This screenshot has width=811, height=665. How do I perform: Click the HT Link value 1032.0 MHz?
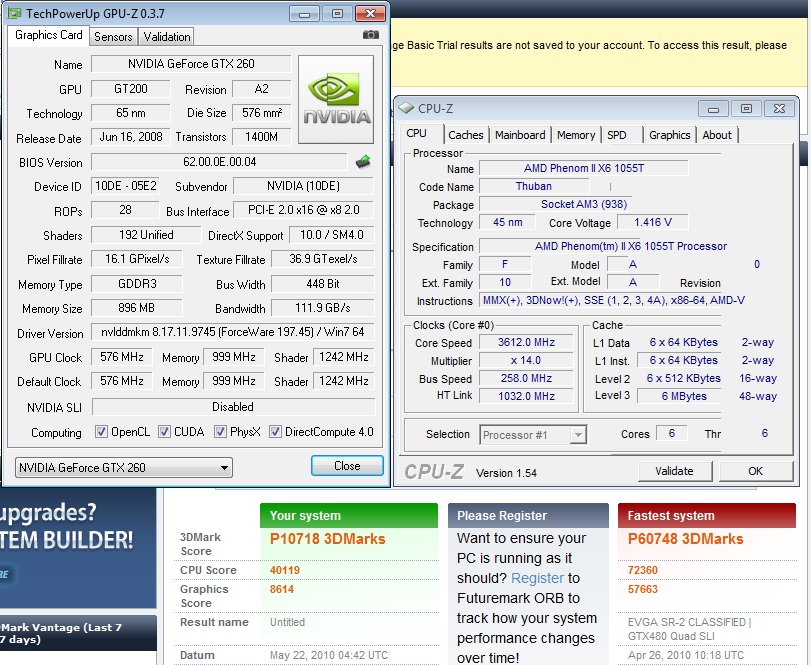[527, 396]
